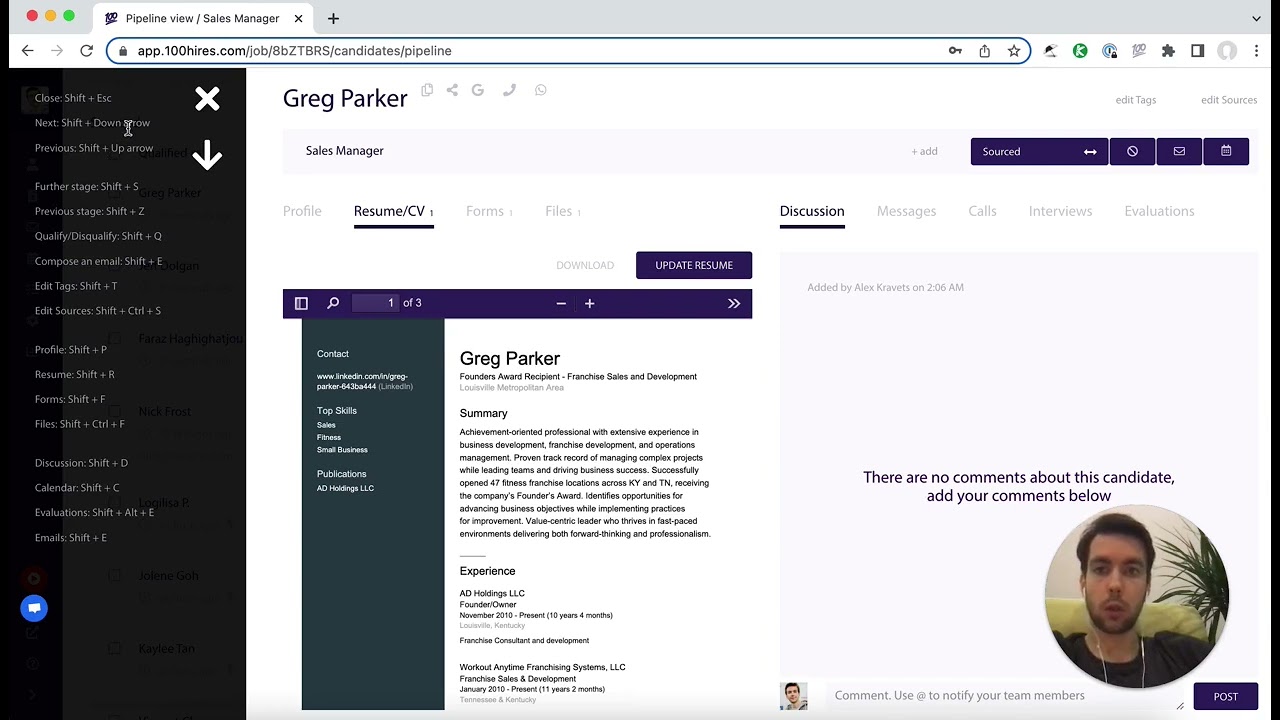Disqualify candidate with the ban icon button
This screenshot has height=720, width=1280.
coord(1132,151)
